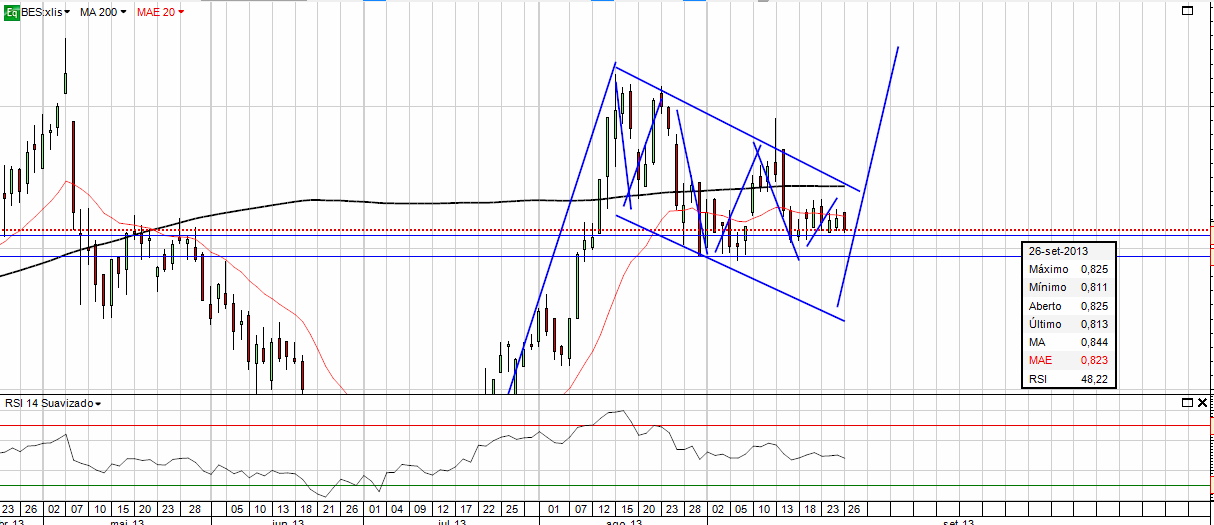Screen dimensions: 1214x525
Task: Close the RSI indicator panel
Action: pos(1201,402)
